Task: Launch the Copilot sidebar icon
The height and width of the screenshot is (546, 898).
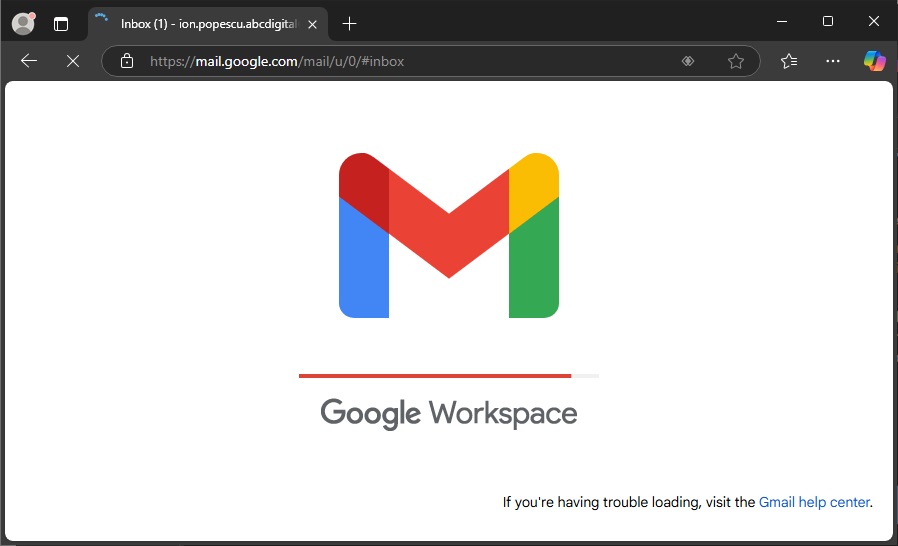Action: (x=875, y=61)
